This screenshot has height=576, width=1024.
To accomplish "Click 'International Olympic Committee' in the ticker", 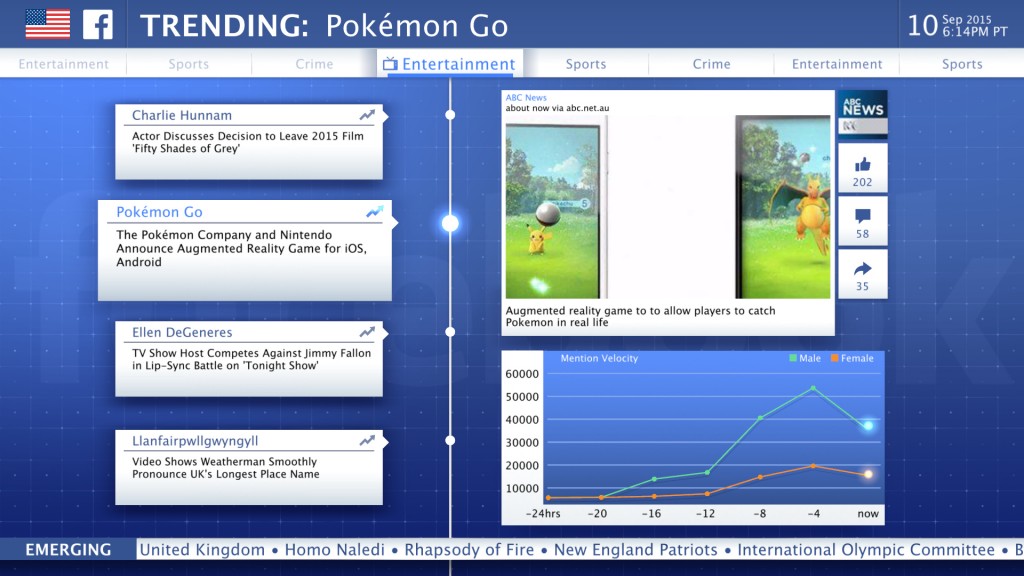I will click(x=866, y=550).
